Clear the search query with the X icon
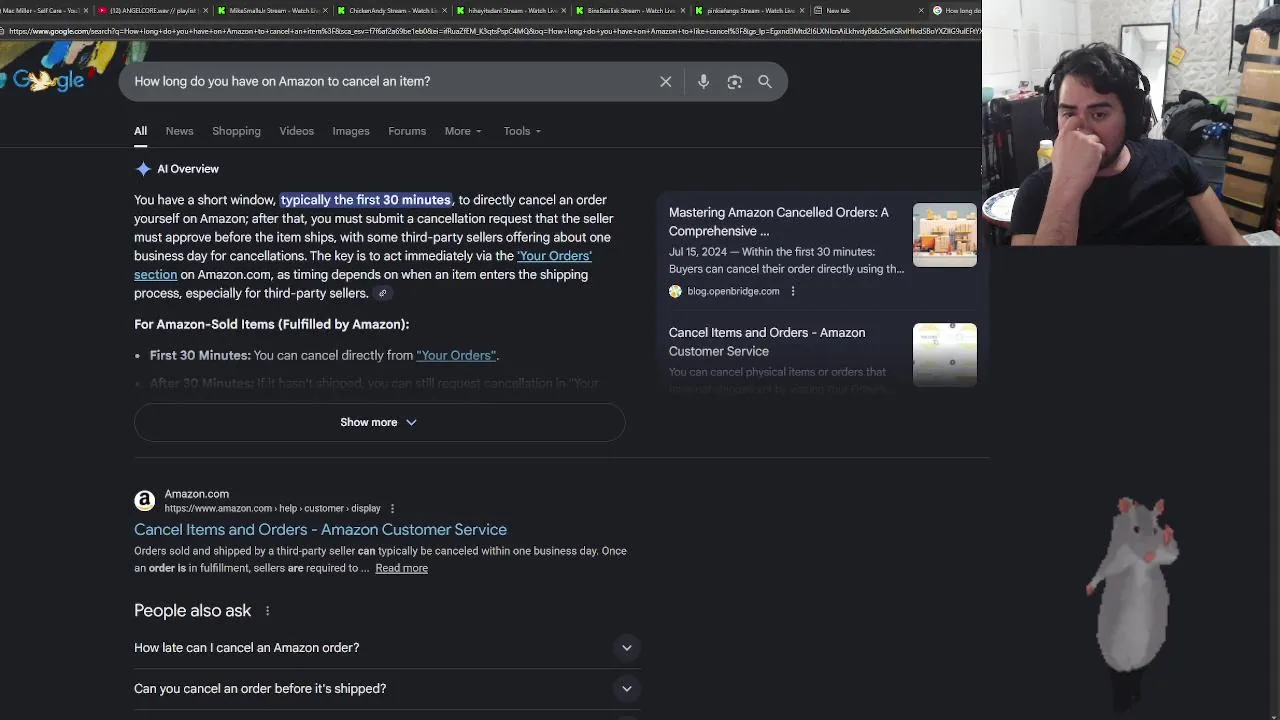Screen dimensions: 1280x720 [666, 82]
